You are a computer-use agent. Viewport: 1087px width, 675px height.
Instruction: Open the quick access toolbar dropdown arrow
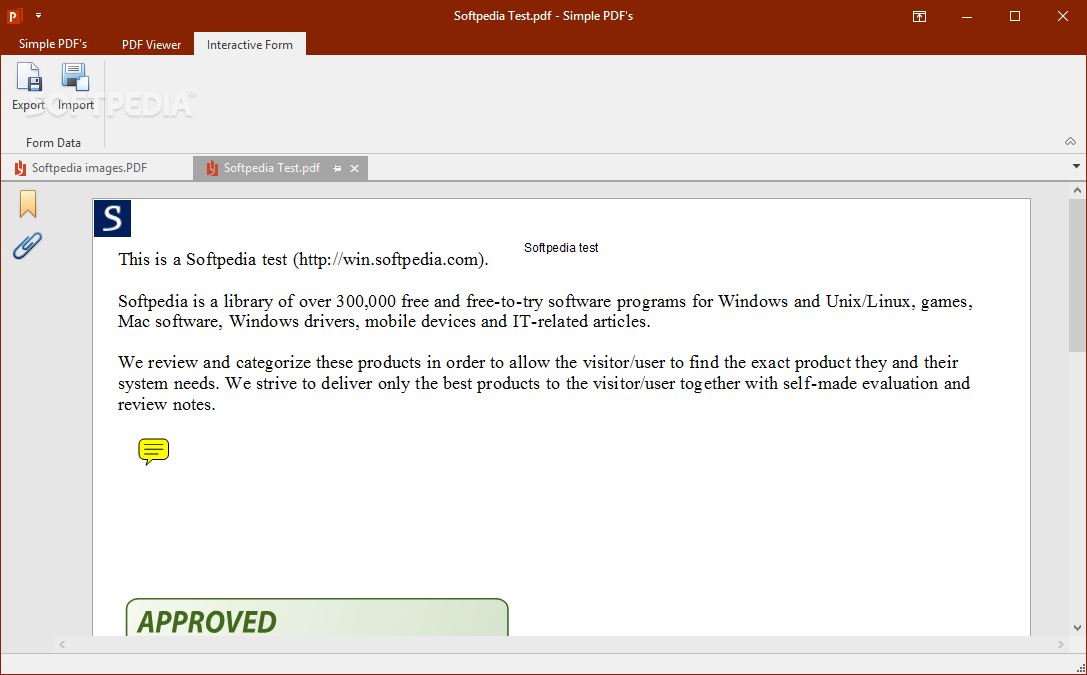coord(39,15)
